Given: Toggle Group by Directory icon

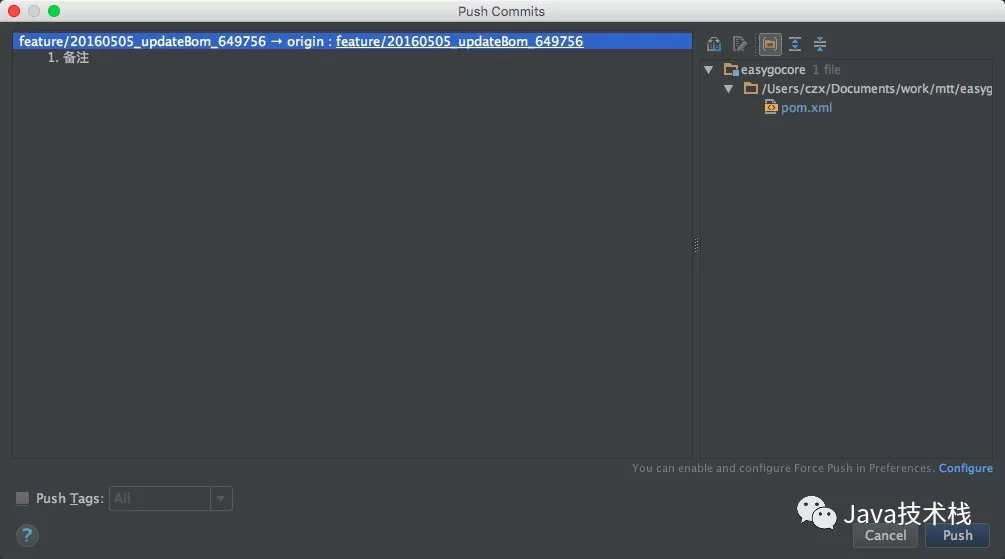Looking at the screenshot, I should (770, 44).
